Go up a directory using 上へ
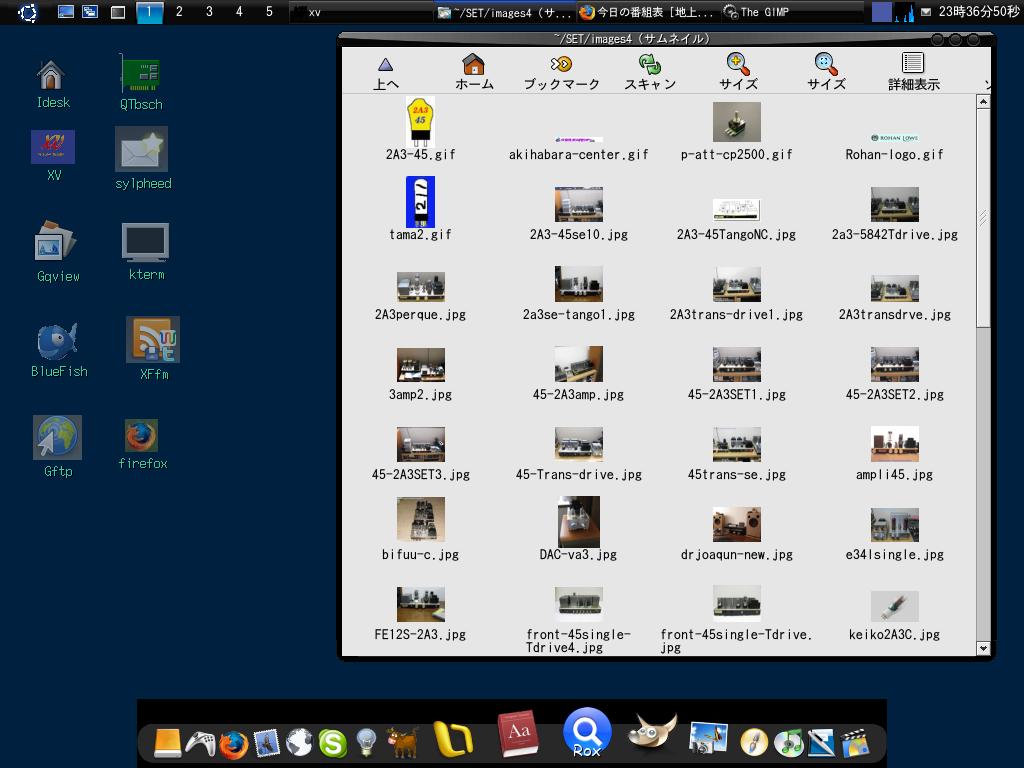1024x768 pixels. 386,70
